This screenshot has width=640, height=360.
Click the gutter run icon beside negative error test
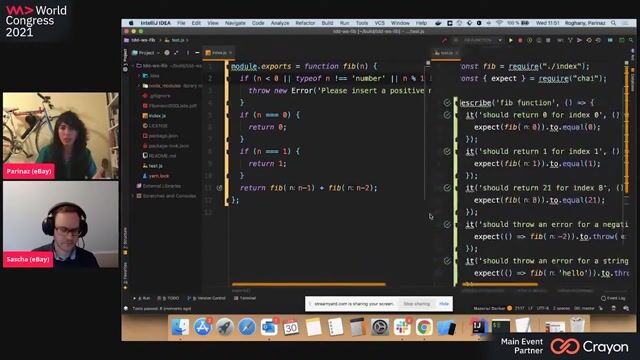447,224
